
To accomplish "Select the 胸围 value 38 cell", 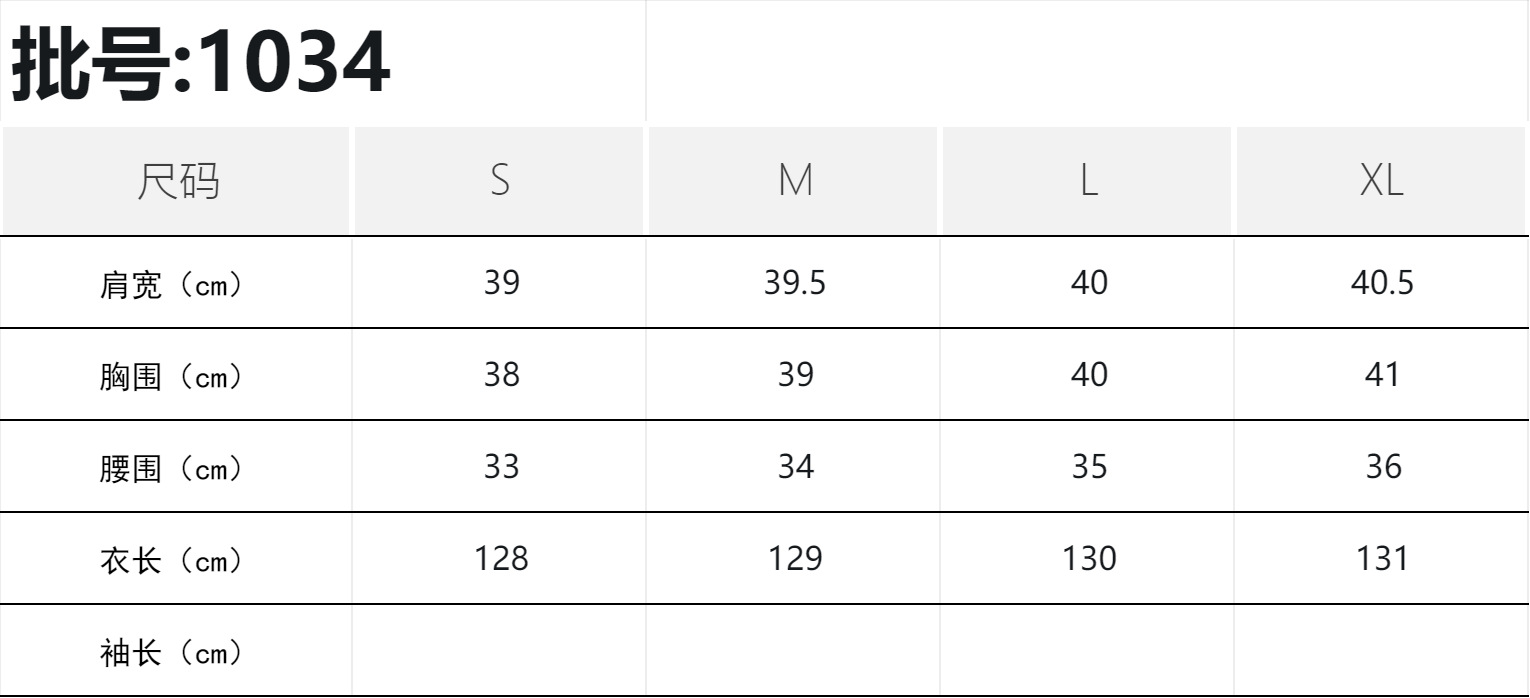I will point(501,375).
